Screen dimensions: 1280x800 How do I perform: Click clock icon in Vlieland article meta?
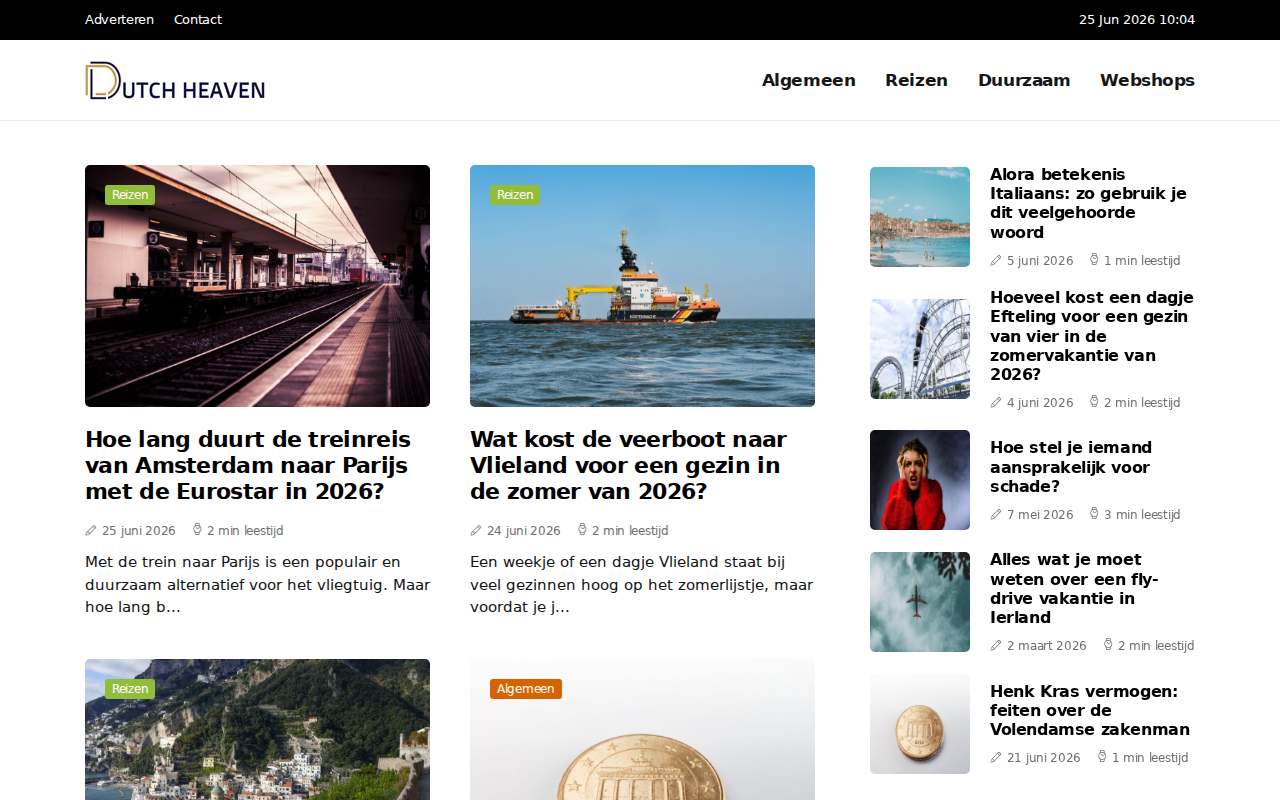coord(582,530)
